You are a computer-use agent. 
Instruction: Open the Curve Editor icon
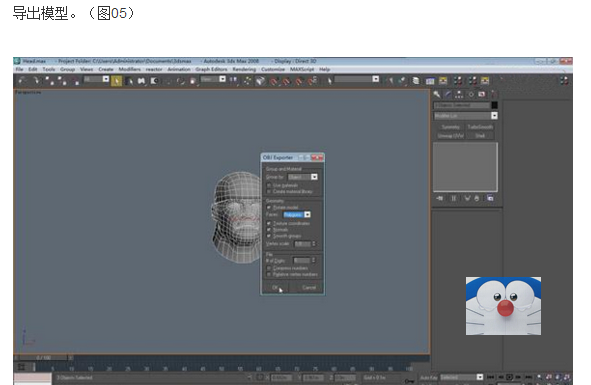pyautogui.click(x=430, y=81)
